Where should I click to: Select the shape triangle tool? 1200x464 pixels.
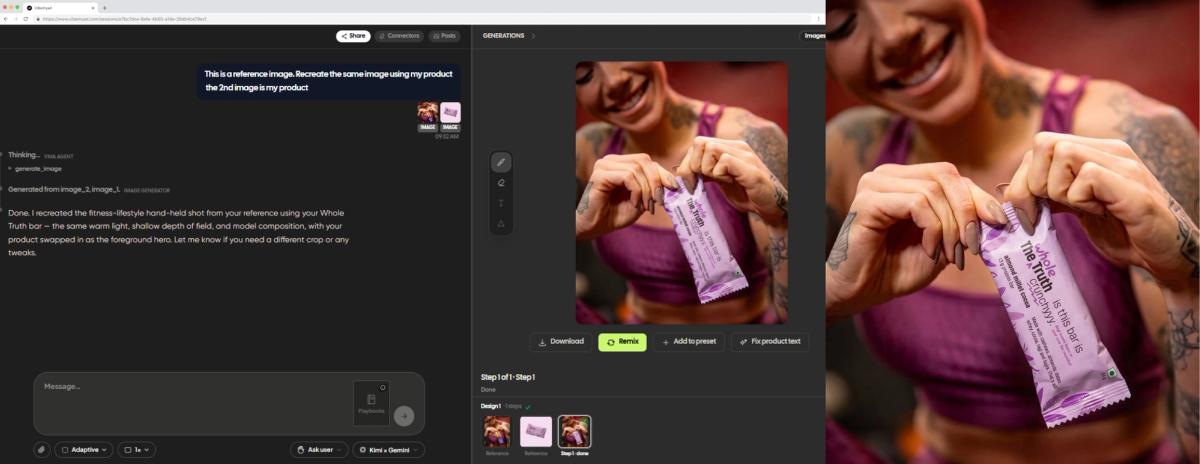pyautogui.click(x=502, y=223)
